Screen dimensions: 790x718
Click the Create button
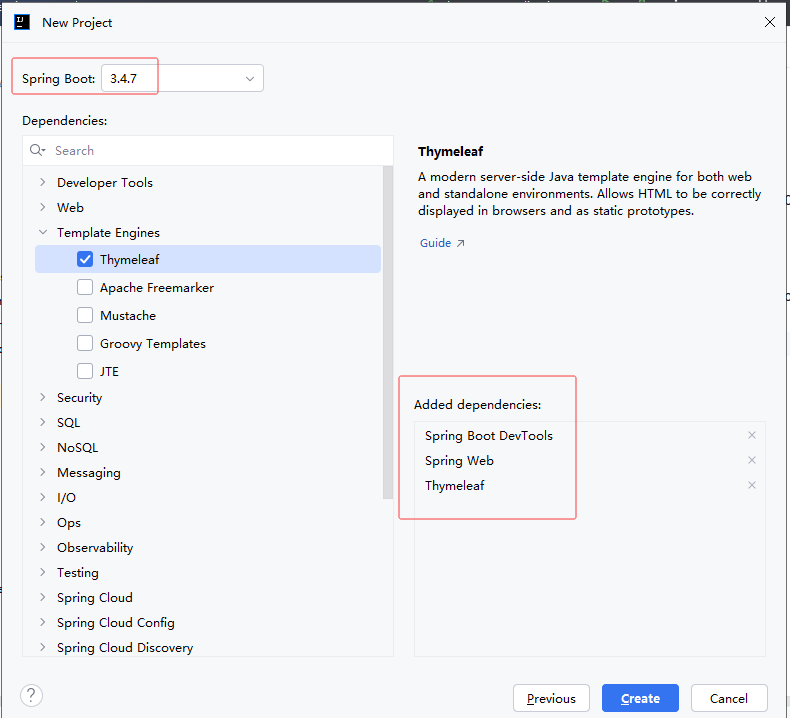point(640,698)
